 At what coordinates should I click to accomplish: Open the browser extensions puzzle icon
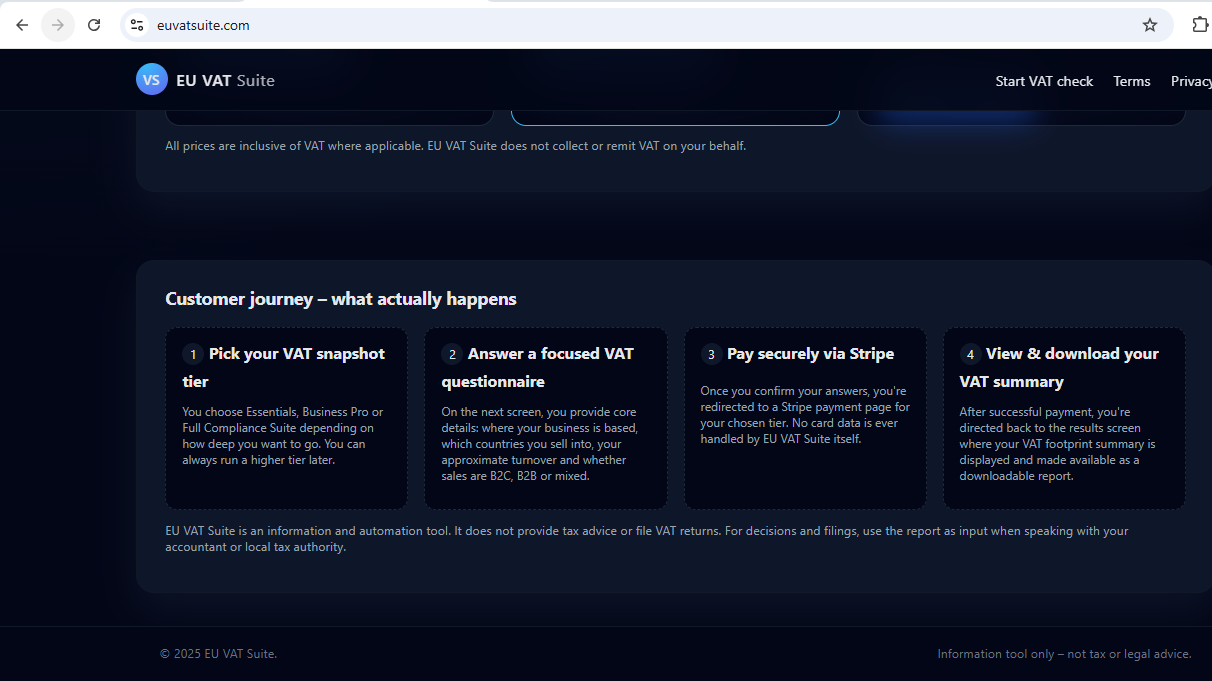click(x=1200, y=25)
